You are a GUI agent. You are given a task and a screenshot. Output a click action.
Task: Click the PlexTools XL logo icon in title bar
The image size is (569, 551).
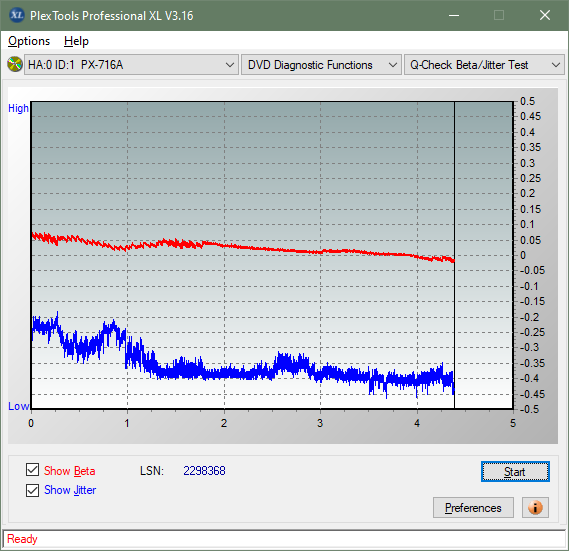[16, 15]
